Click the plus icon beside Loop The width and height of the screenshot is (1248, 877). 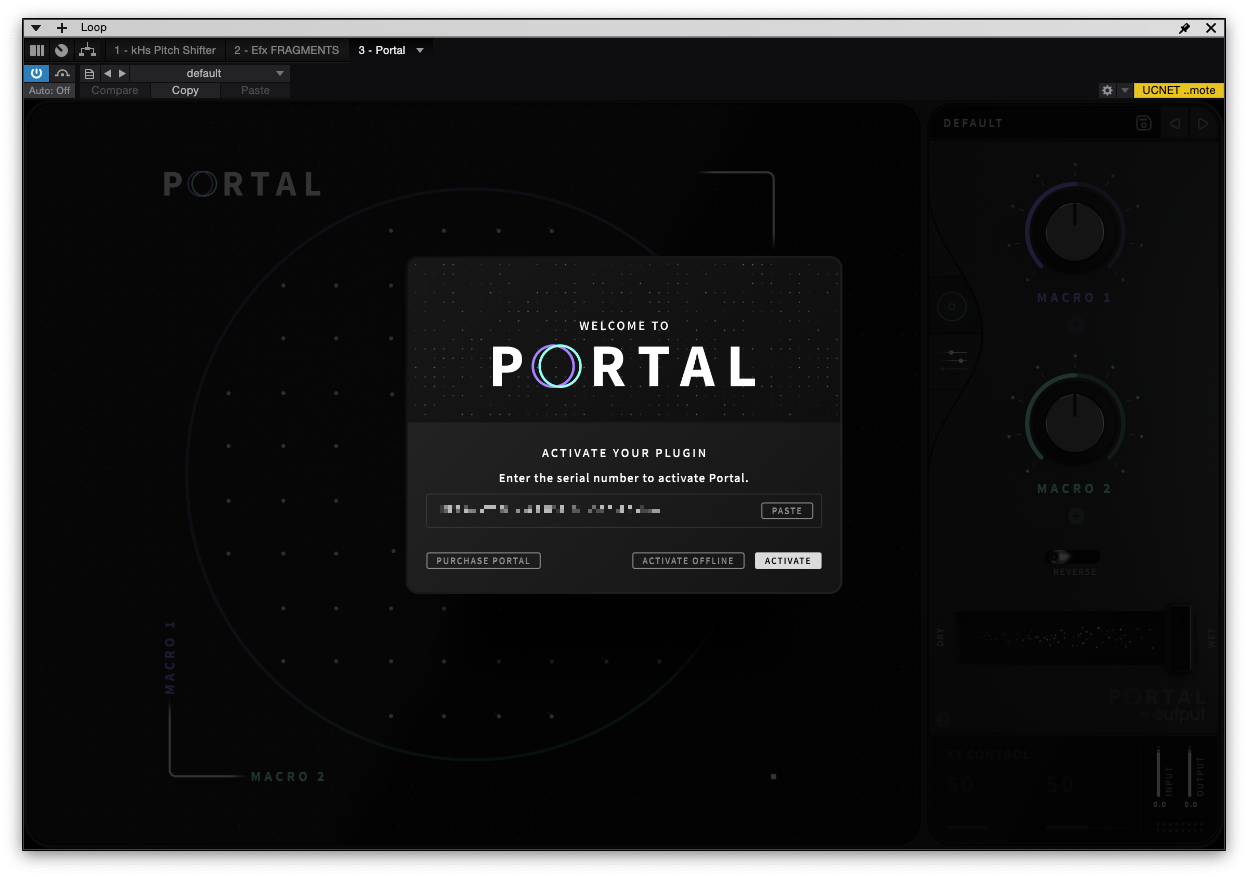click(62, 28)
